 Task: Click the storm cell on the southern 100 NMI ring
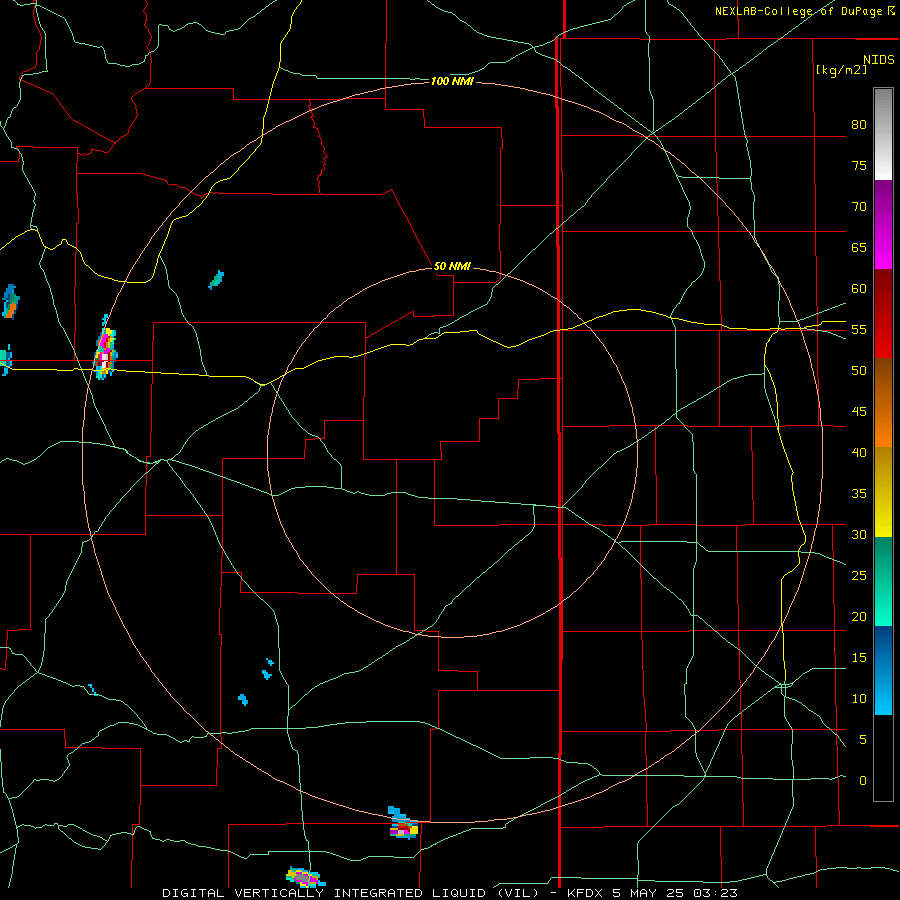click(x=403, y=823)
